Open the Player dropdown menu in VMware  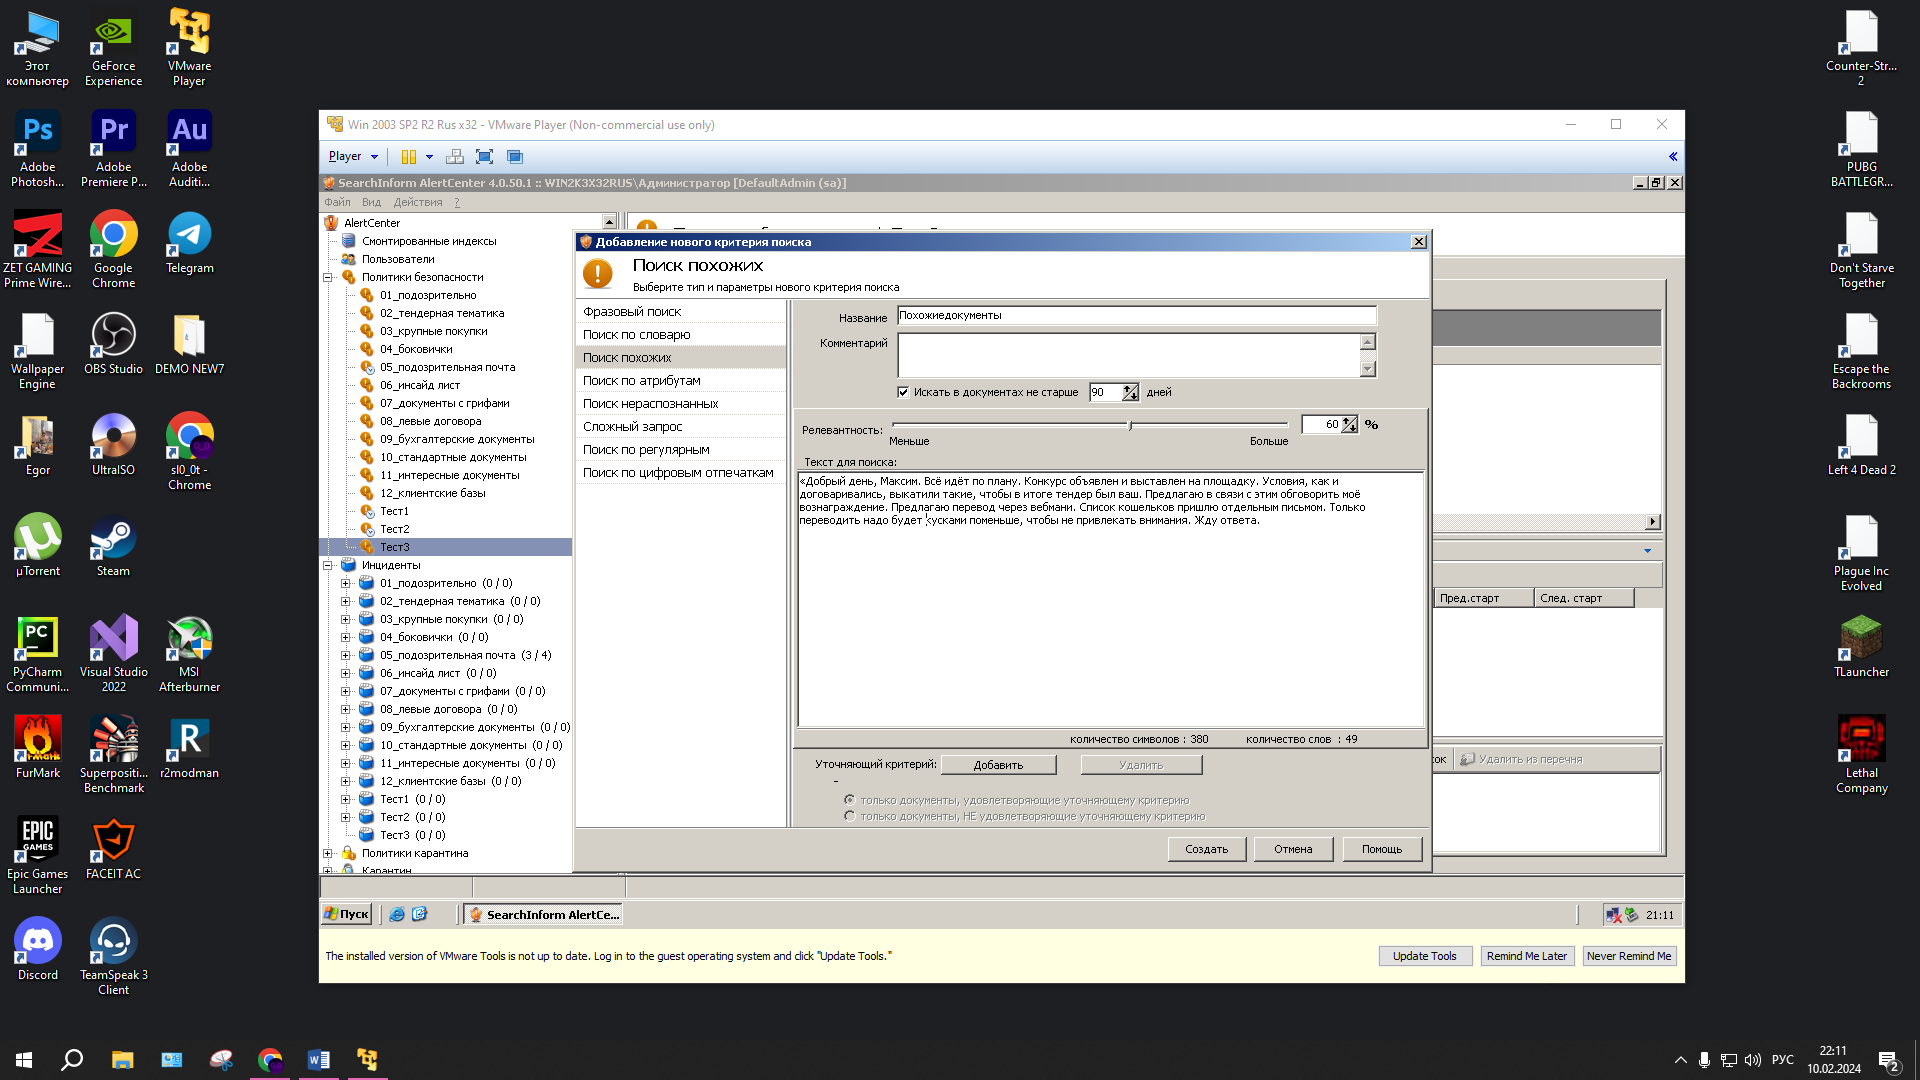[353, 157]
